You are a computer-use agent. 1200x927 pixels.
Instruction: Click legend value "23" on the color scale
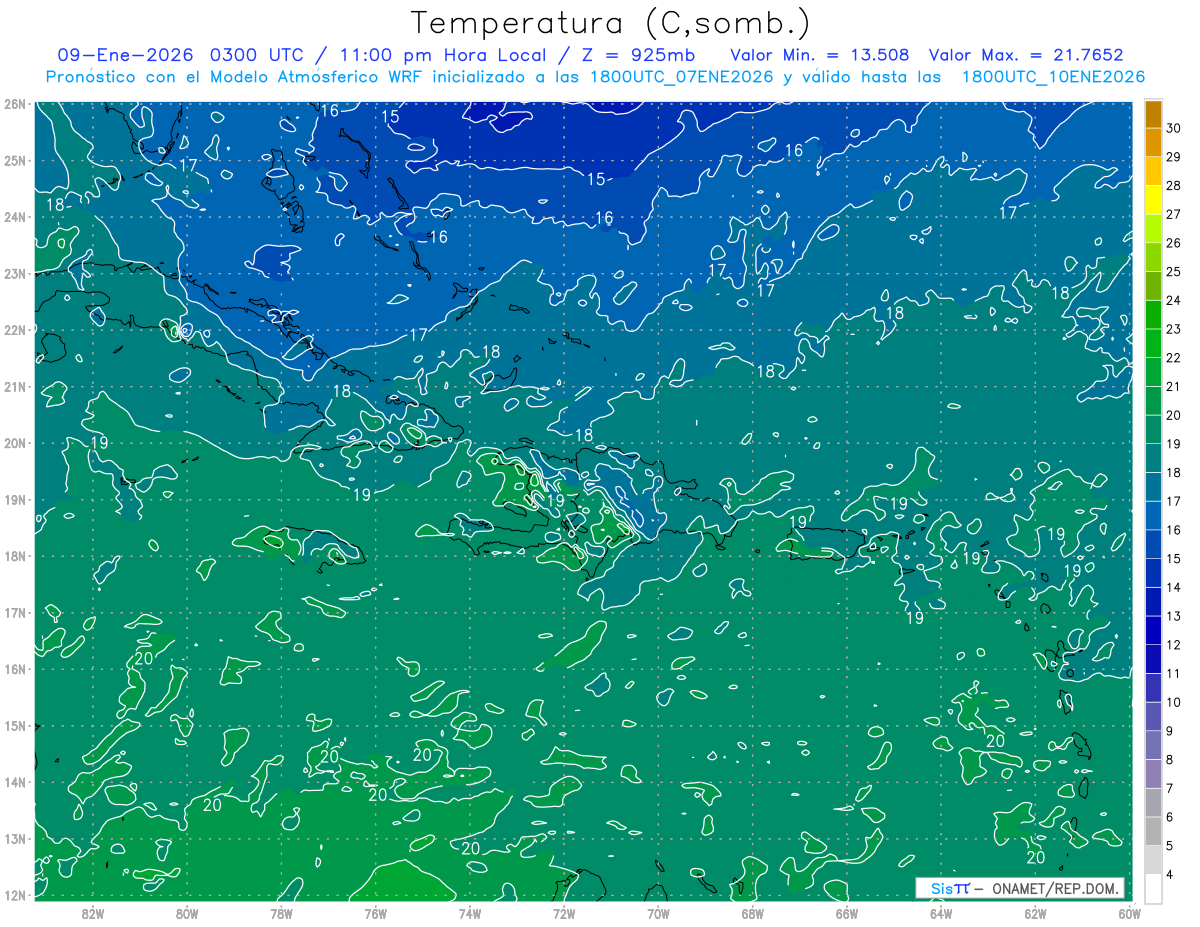click(x=1174, y=329)
